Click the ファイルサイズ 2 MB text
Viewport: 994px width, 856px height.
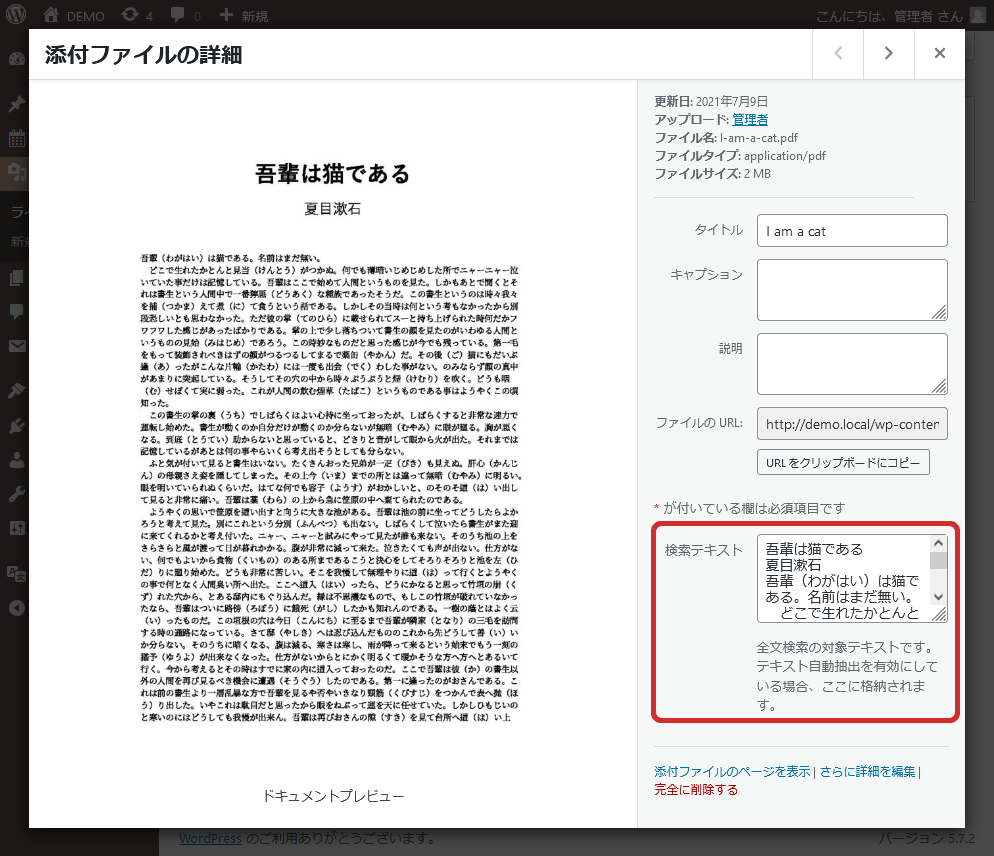[713, 174]
